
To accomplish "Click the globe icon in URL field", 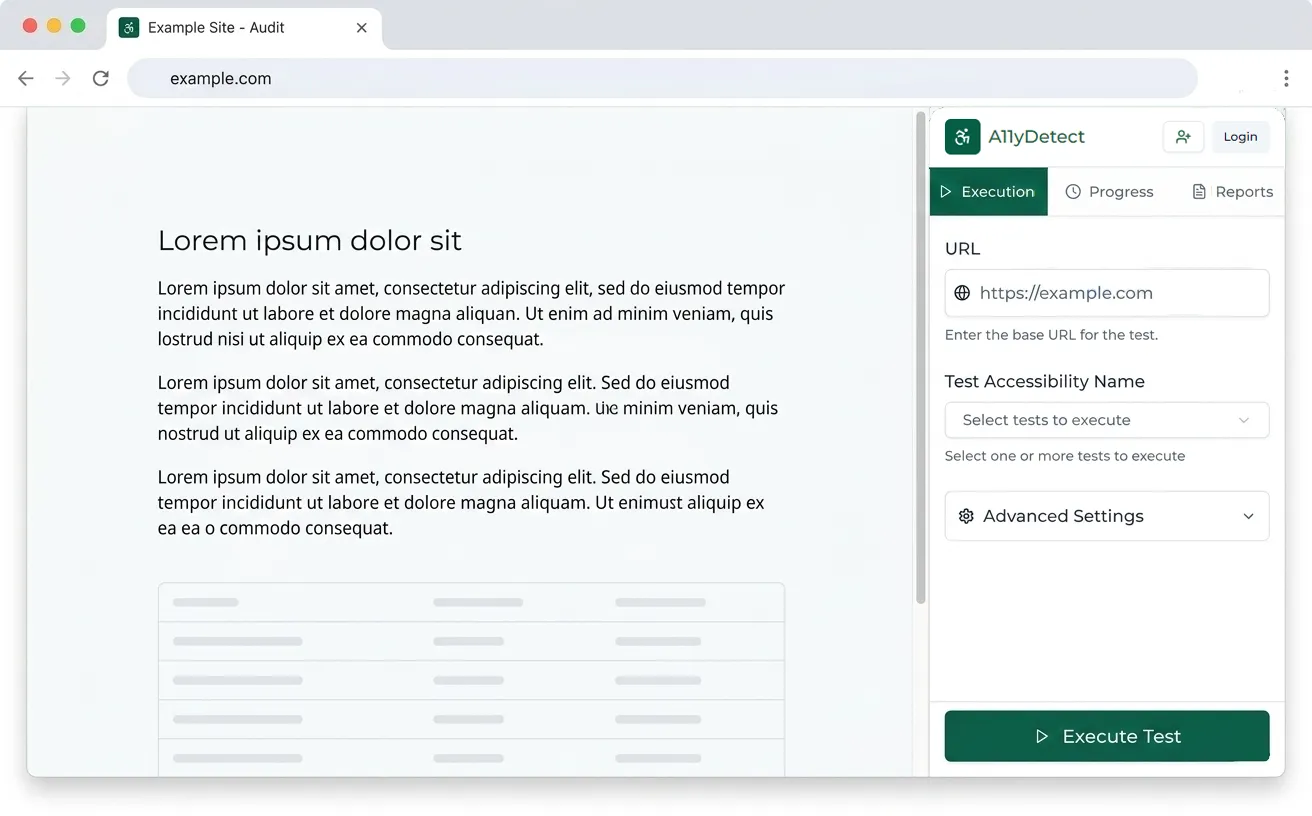I will coord(962,293).
